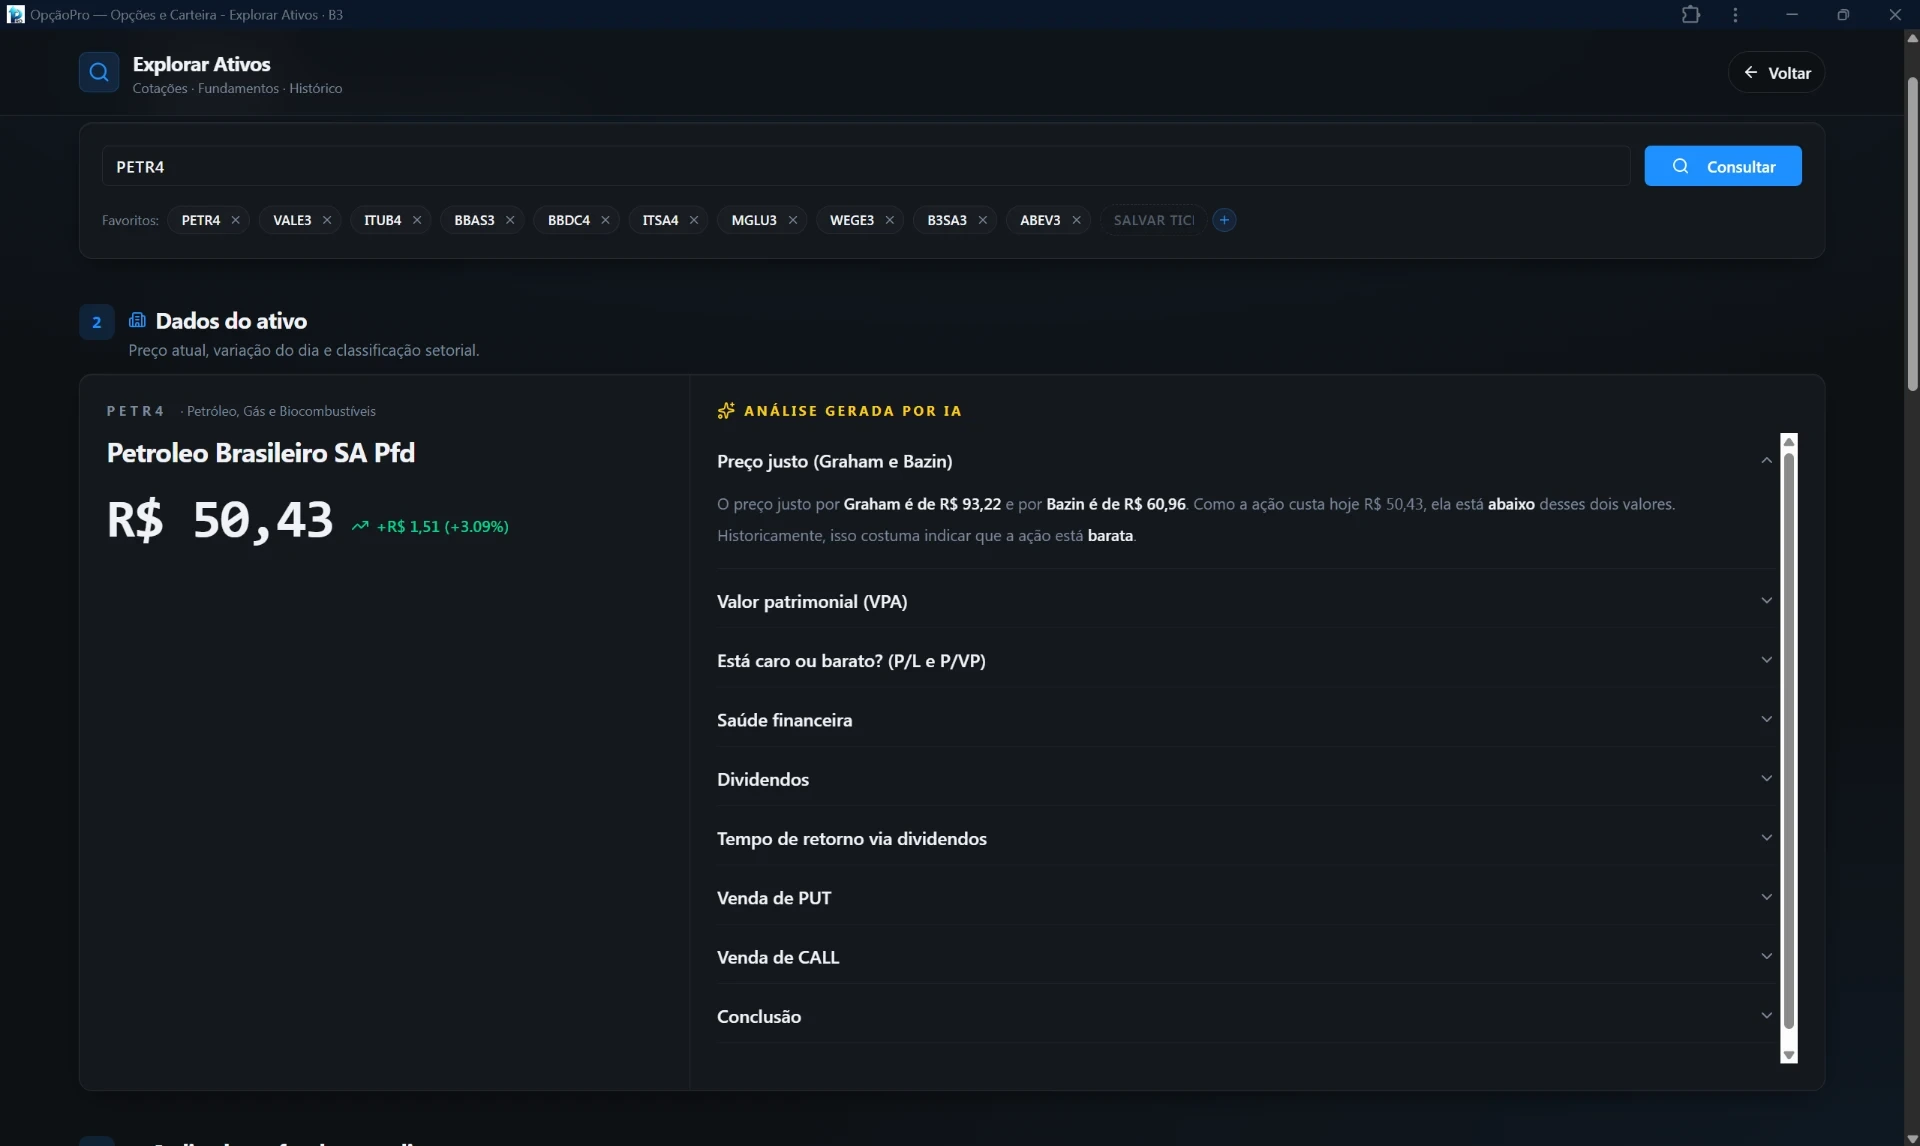The image size is (1920, 1146).
Task: Remove WEGE3 from favorites
Action: point(889,220)
